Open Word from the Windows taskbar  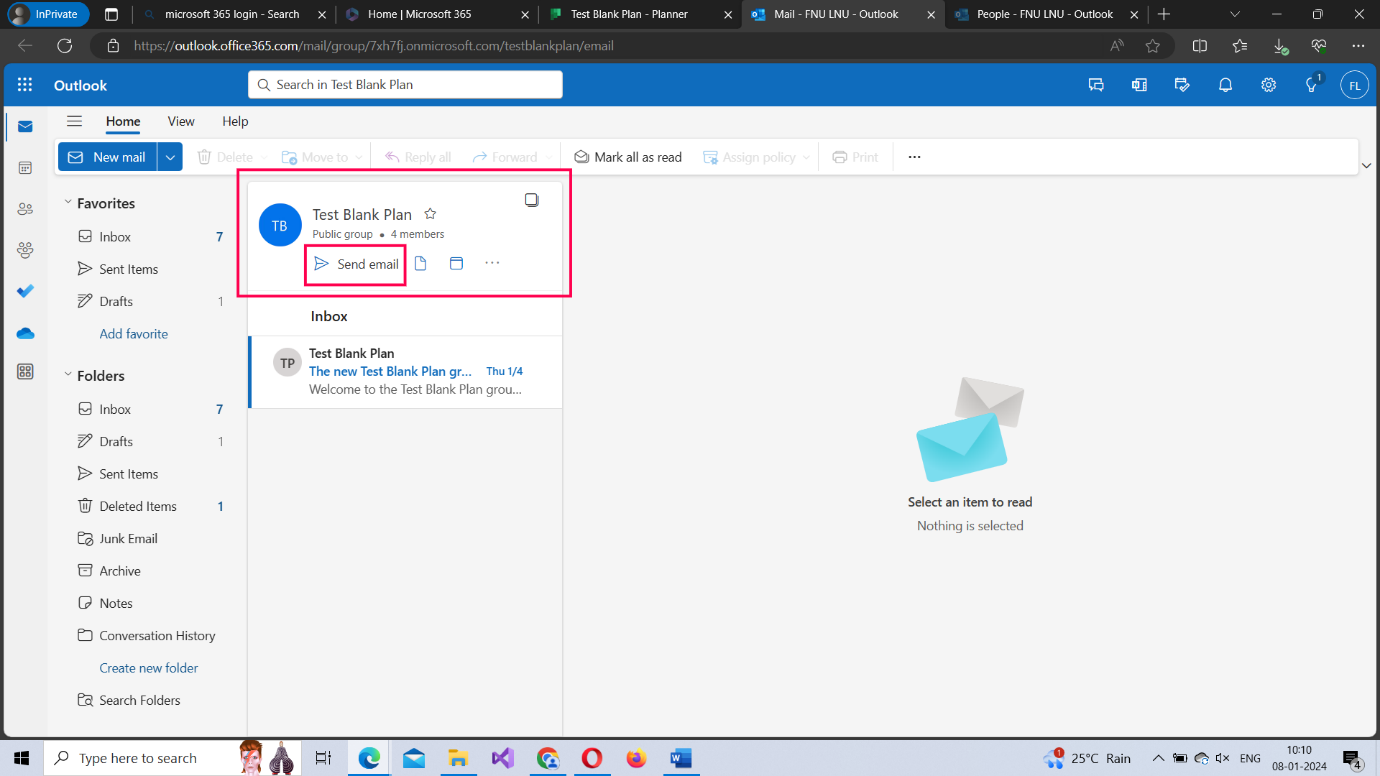point(681,758)
